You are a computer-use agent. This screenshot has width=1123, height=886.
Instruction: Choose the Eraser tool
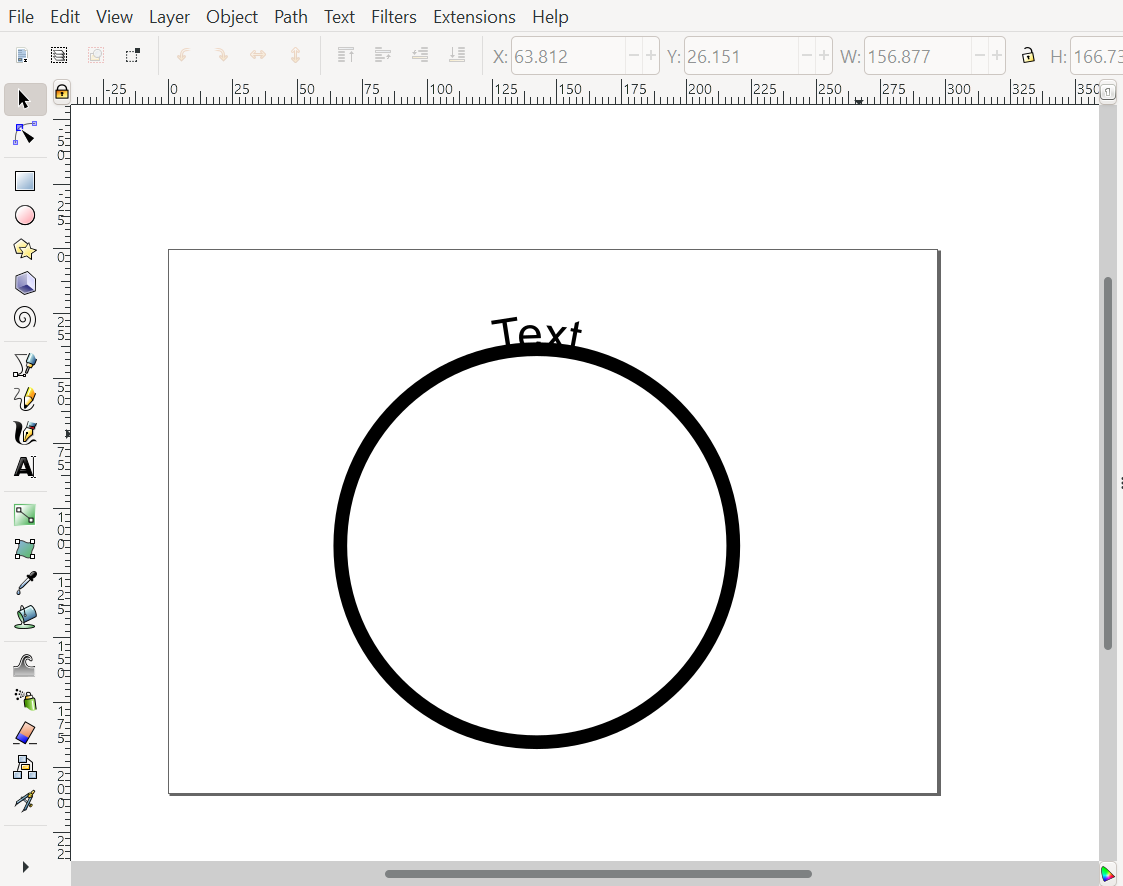[x=25, y=734]
